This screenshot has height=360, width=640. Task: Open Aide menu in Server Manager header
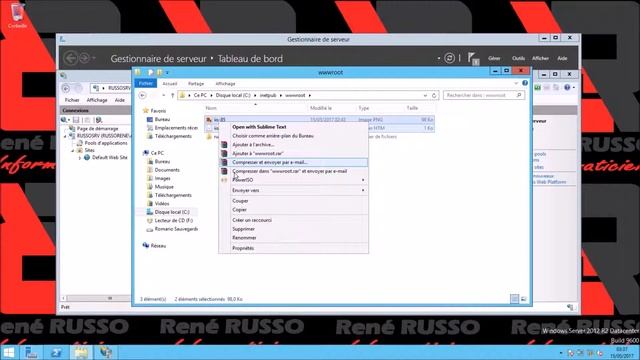tap(562, 58)
